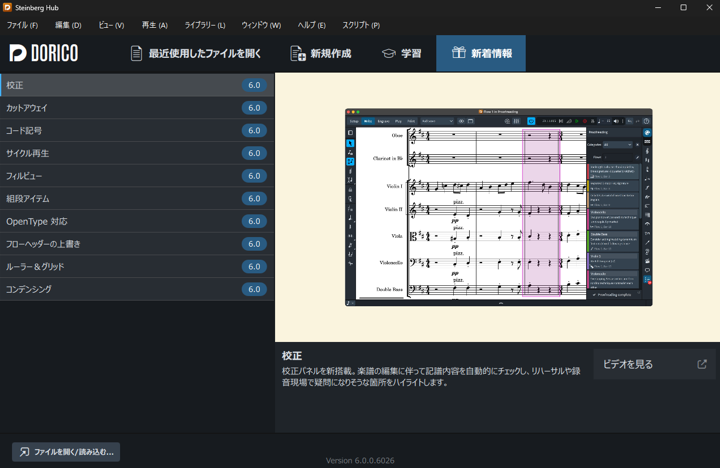Switch to 学習 tab
The image size is (720, 468).
pos(401,53)
